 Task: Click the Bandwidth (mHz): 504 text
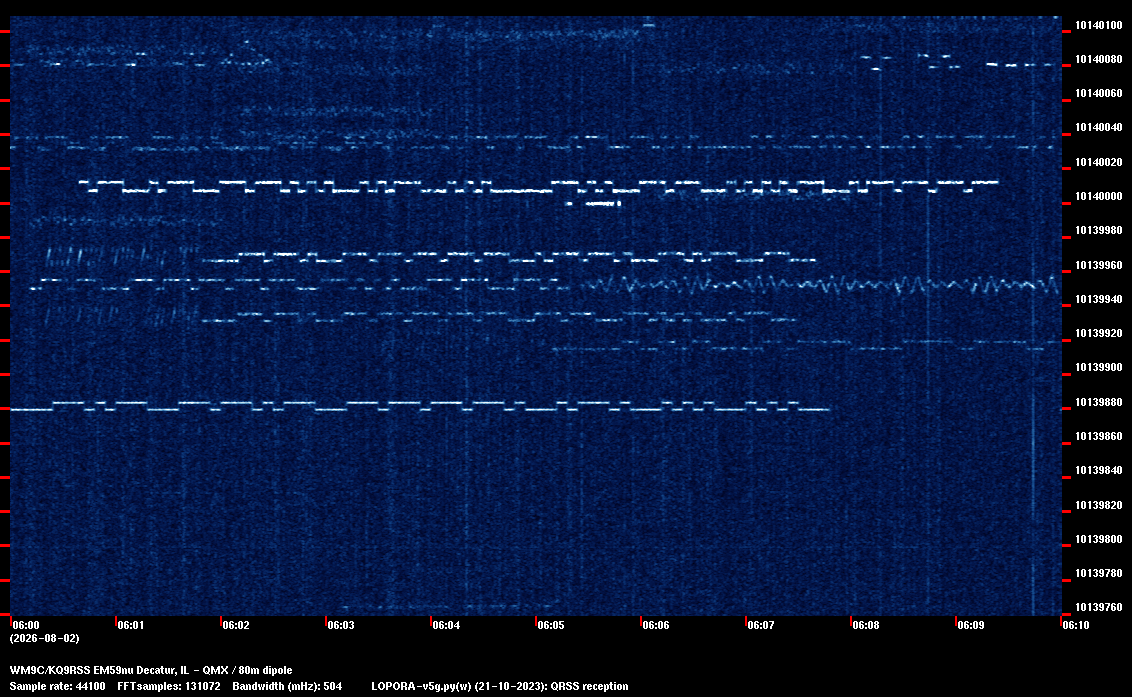click(287, 686)
